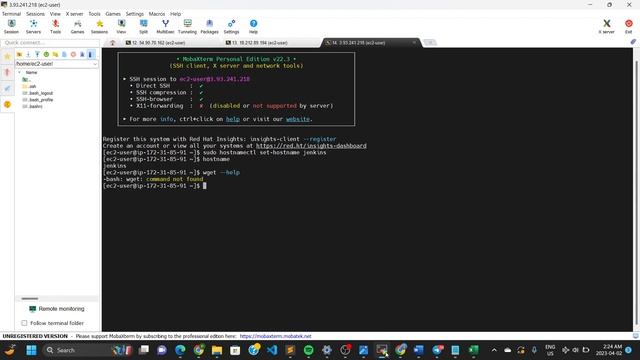
Task: Start the X server toolbar button
Action: [607, 27]
